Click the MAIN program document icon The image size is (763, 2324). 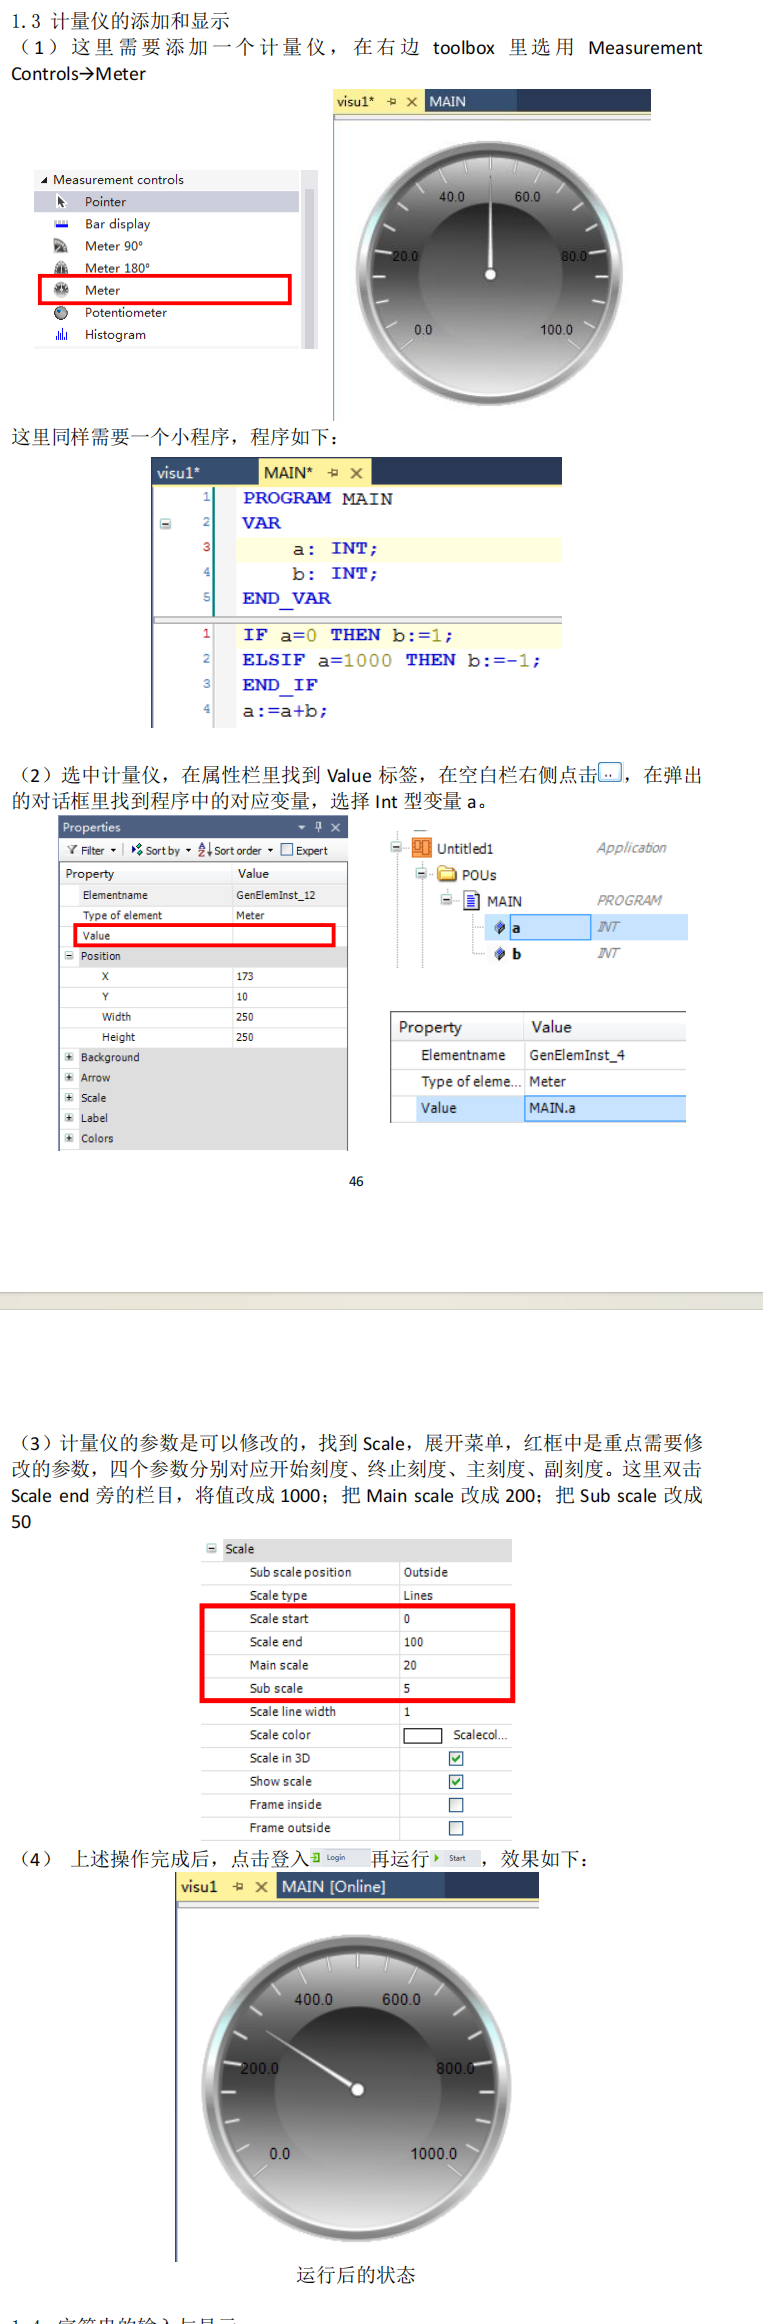click(x=472, y=901)
